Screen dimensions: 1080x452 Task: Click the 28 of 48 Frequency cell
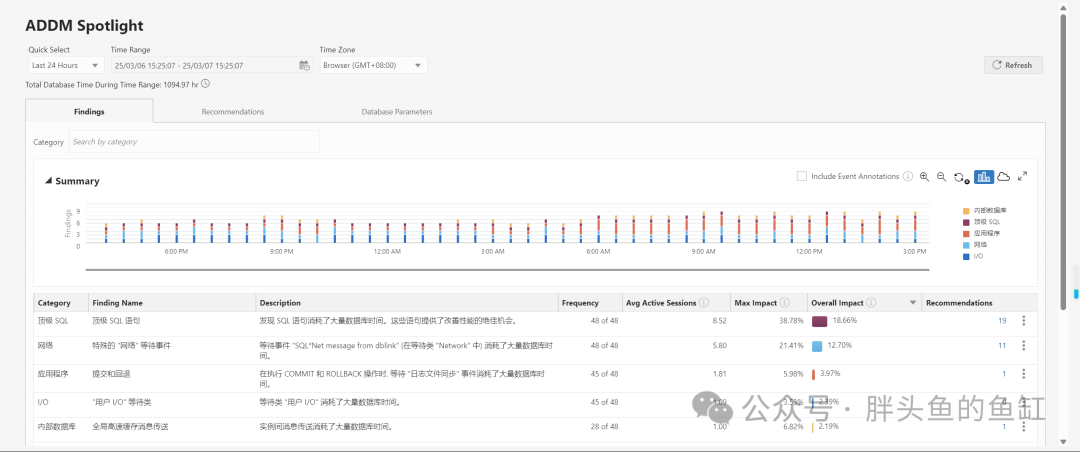click(x=604, y=427)
